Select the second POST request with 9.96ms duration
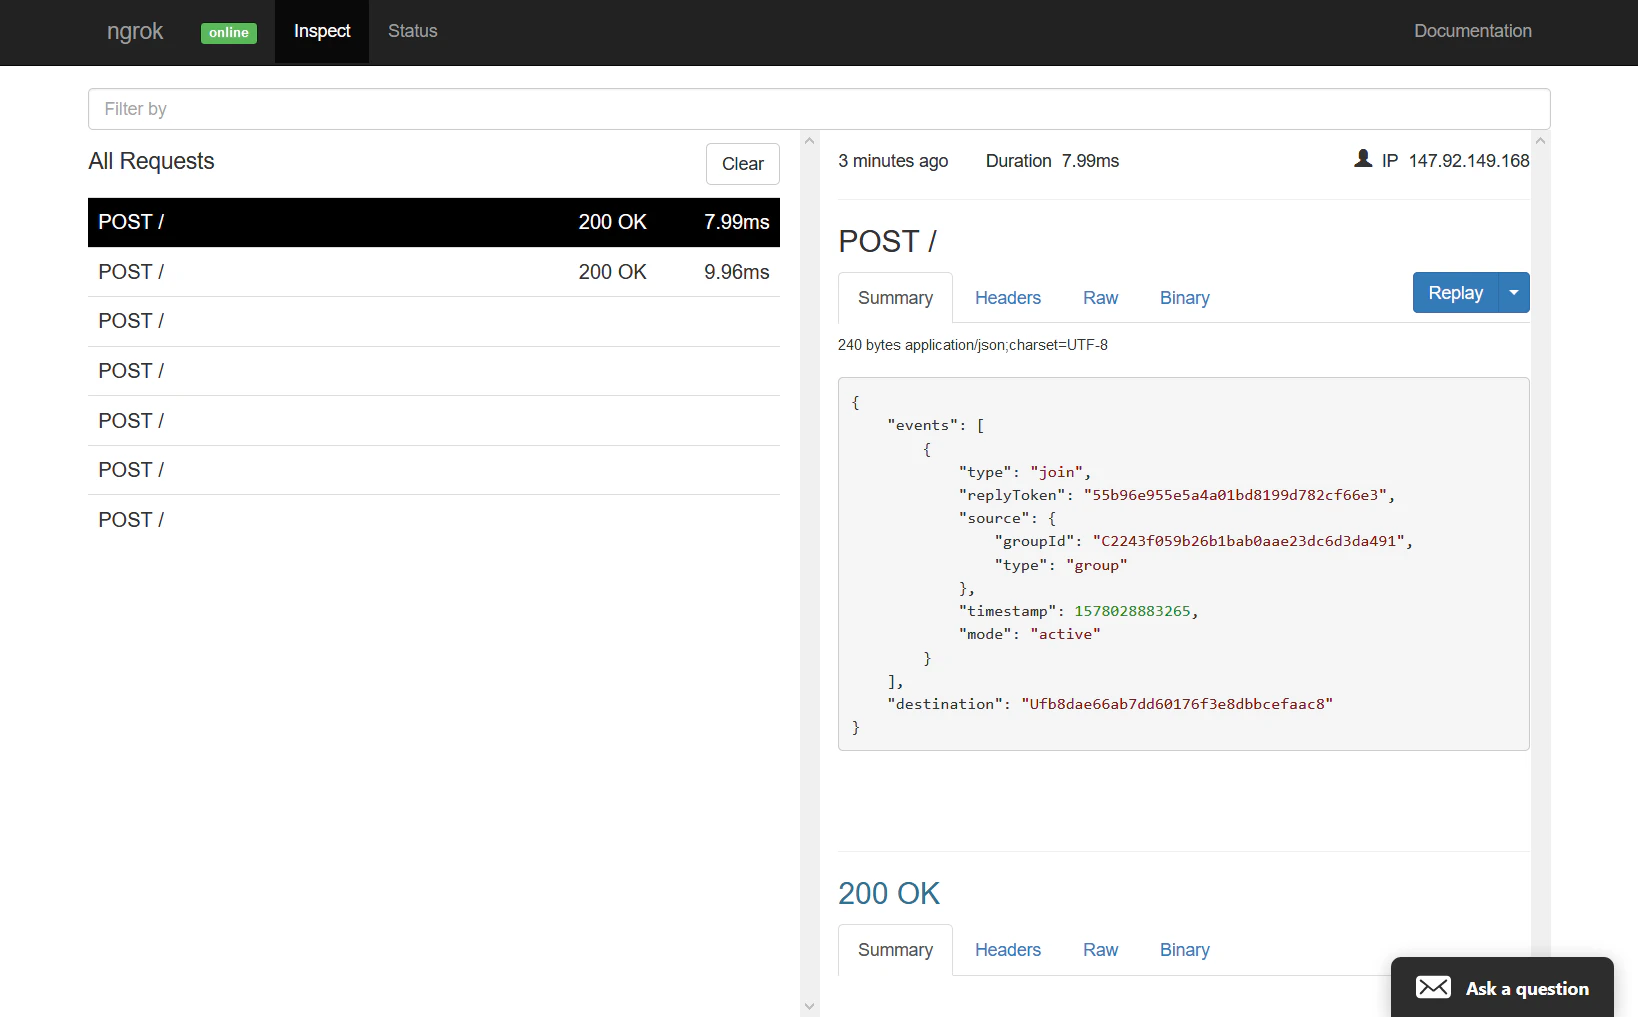 [x=433, y=271]
